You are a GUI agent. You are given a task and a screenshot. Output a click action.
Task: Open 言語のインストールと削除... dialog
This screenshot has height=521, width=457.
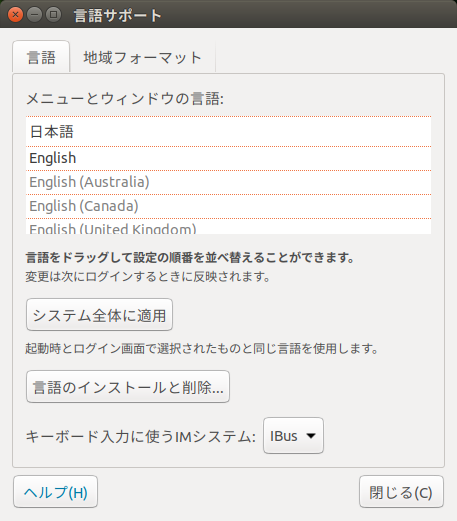[x=128, y=387]
